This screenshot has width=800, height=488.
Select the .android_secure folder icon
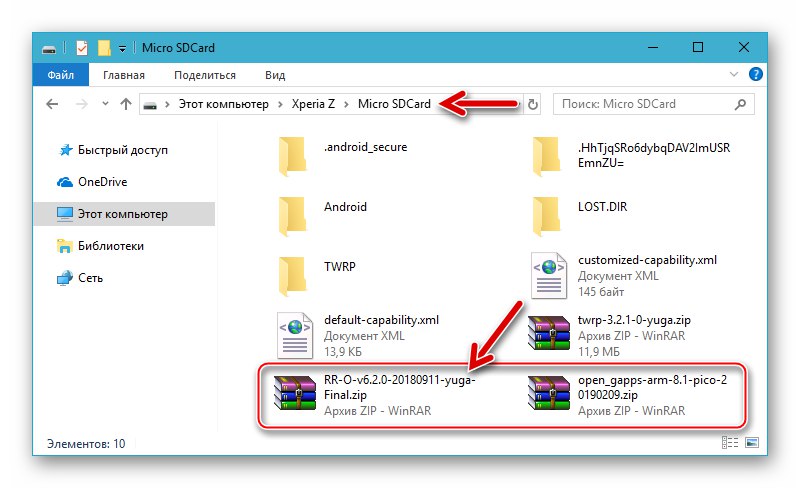coord(293,156)
